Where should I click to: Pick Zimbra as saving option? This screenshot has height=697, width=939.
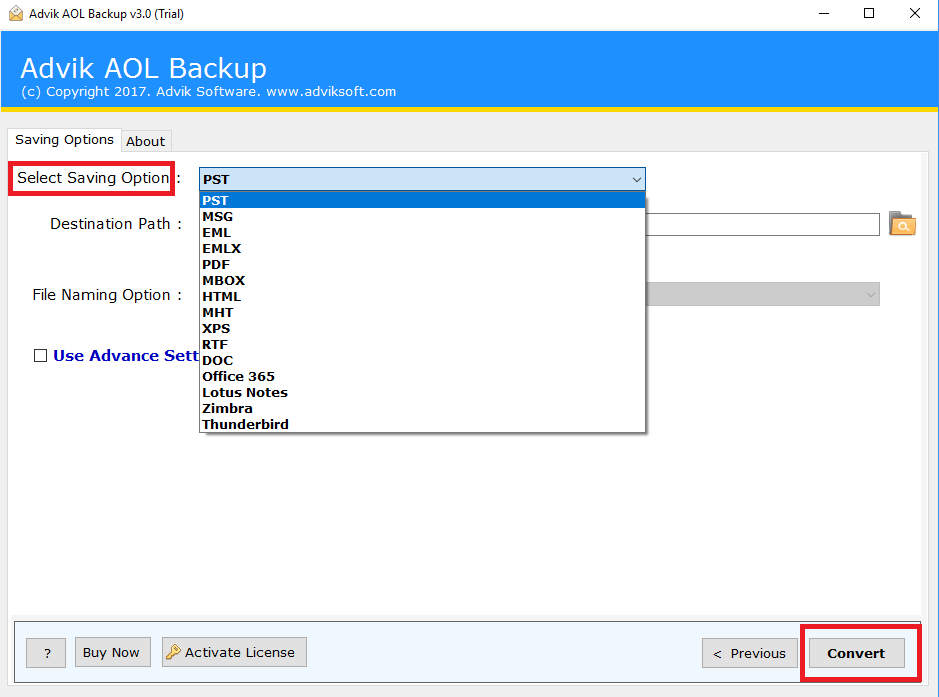(x=422, y=408)
